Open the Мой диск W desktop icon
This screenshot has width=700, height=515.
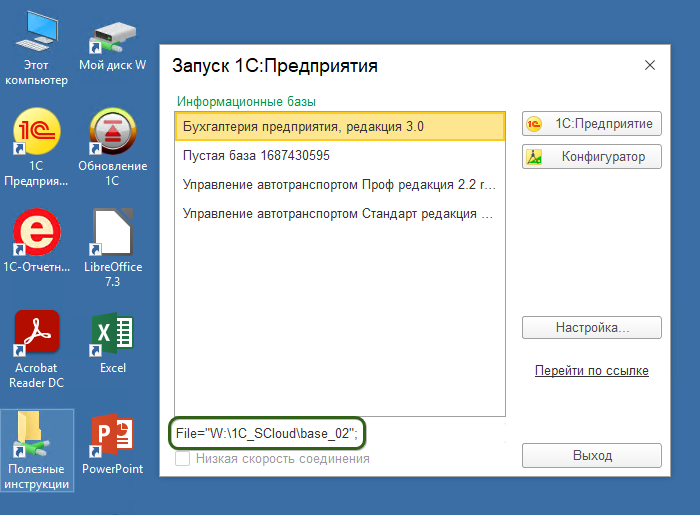click(113, 46)
